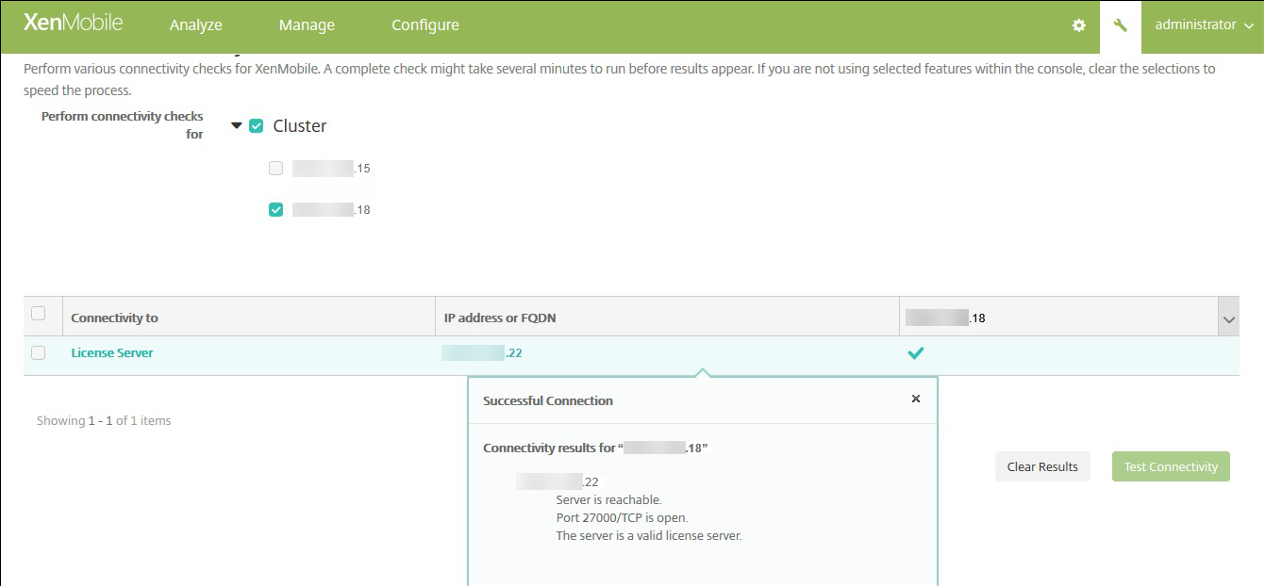Click the XenMobile logo

[x=72, y=25]
